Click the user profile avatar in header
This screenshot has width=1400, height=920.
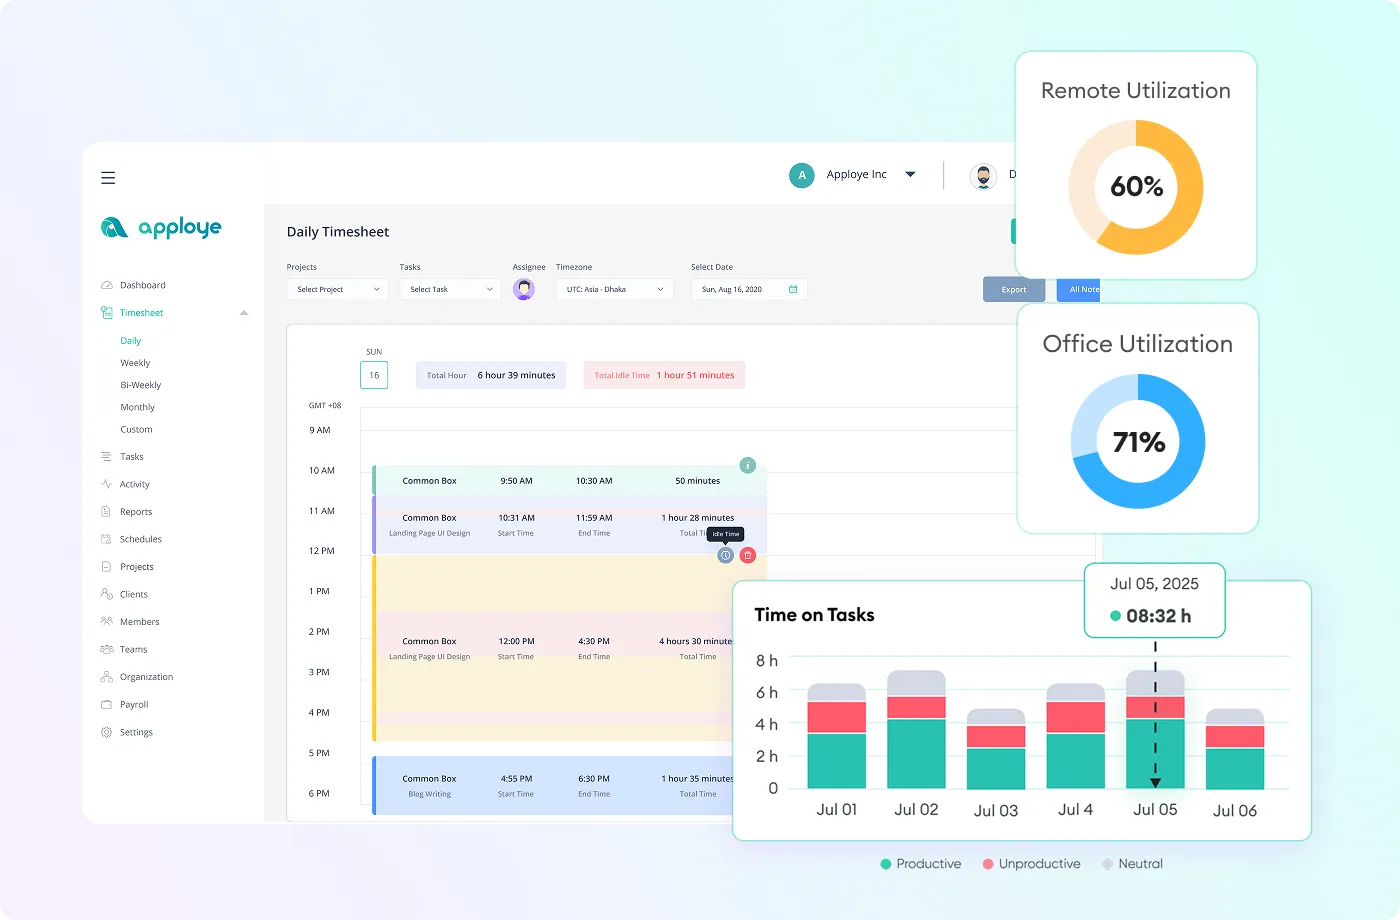[983, 176]
